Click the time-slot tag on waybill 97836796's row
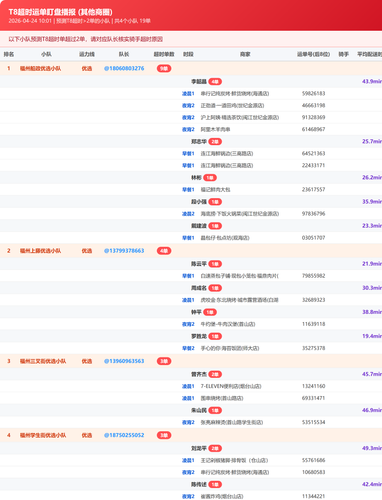This screenshot has height=500, width=382. tap(188, 214)
